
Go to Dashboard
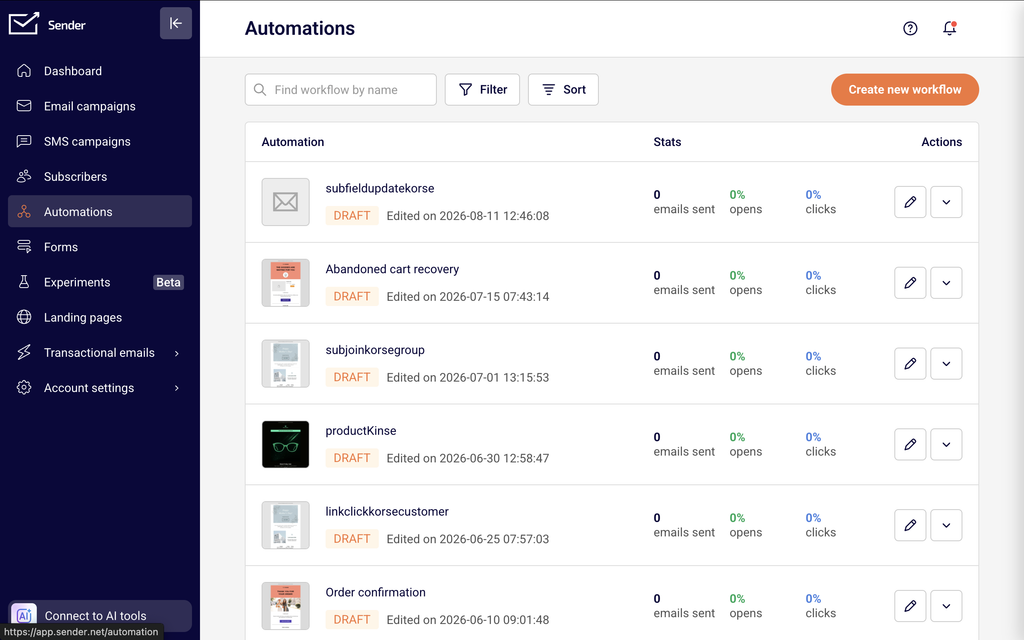pyautogui.click(x=100, y=71)
